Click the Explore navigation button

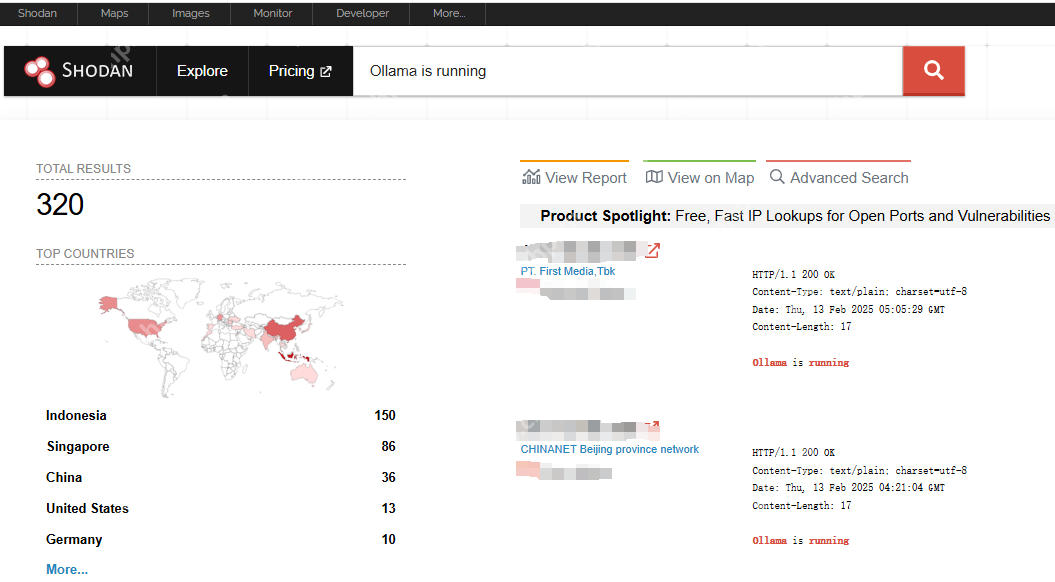(x=202, y=71)
